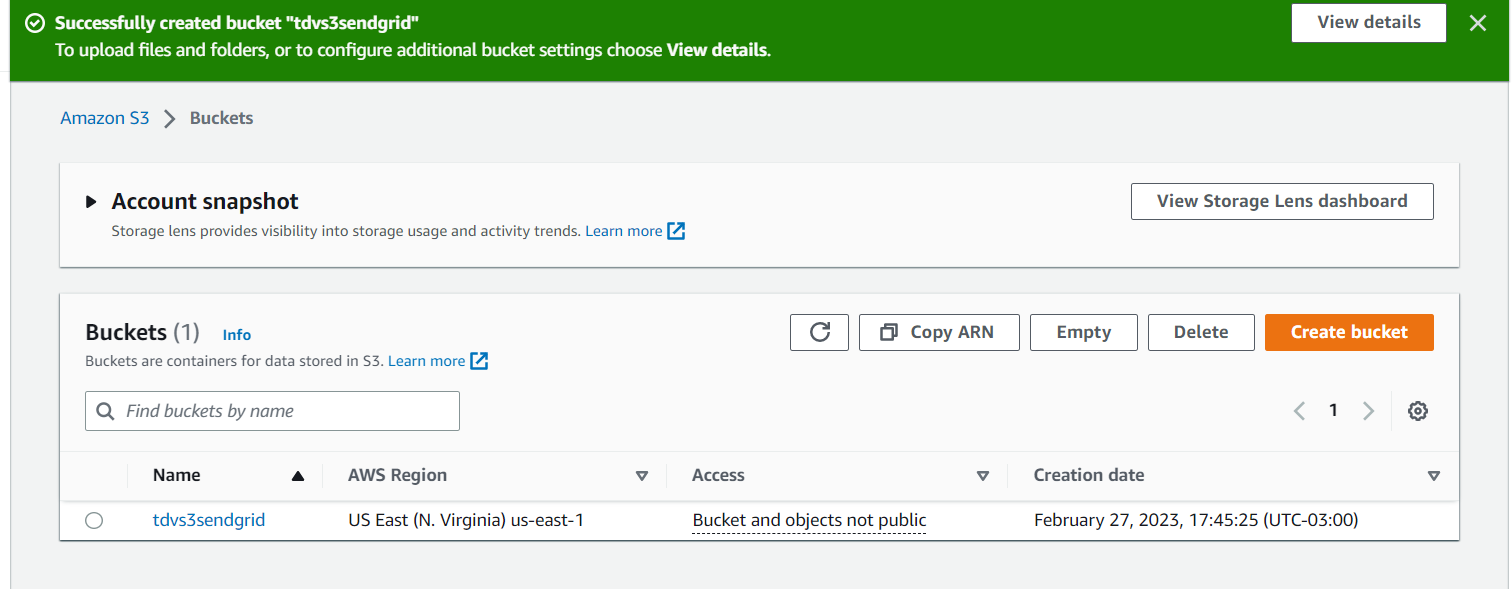Screen dimensions: 1512x589
Task: Go to previous page of buckets
Action: tap(1299, 411)
